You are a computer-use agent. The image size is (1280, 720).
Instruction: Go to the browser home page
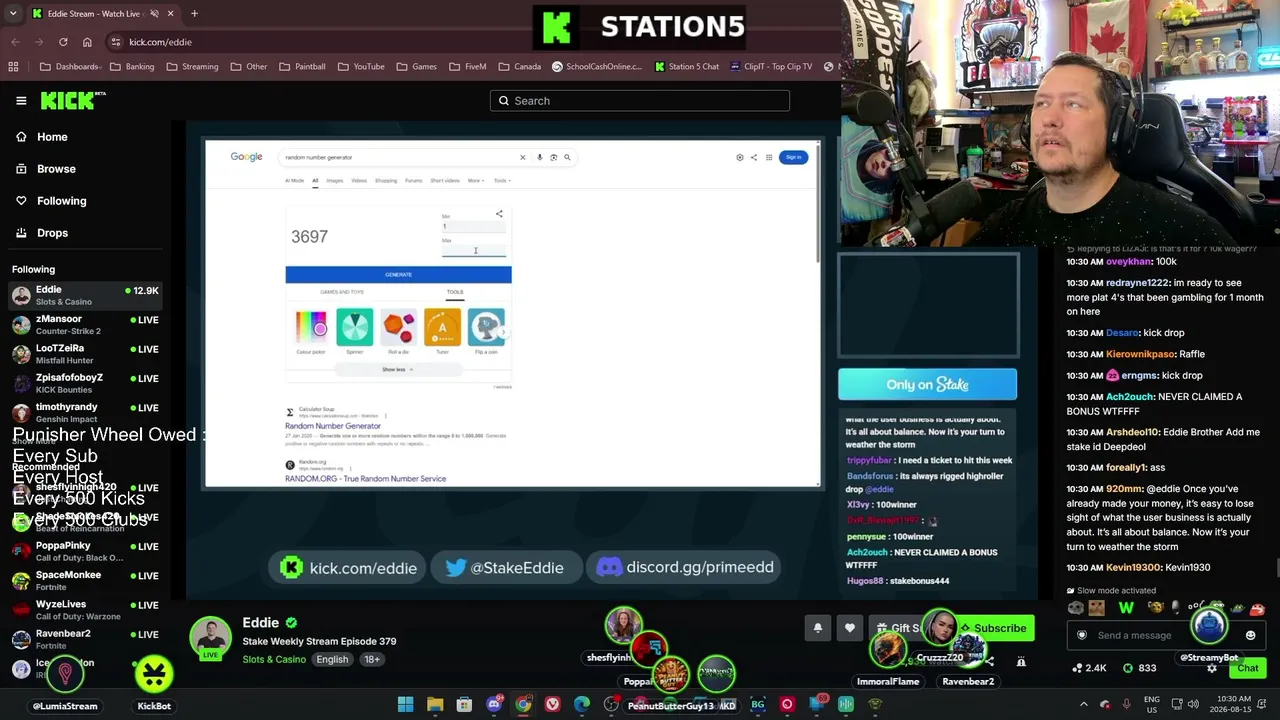[x=87, y=42]
